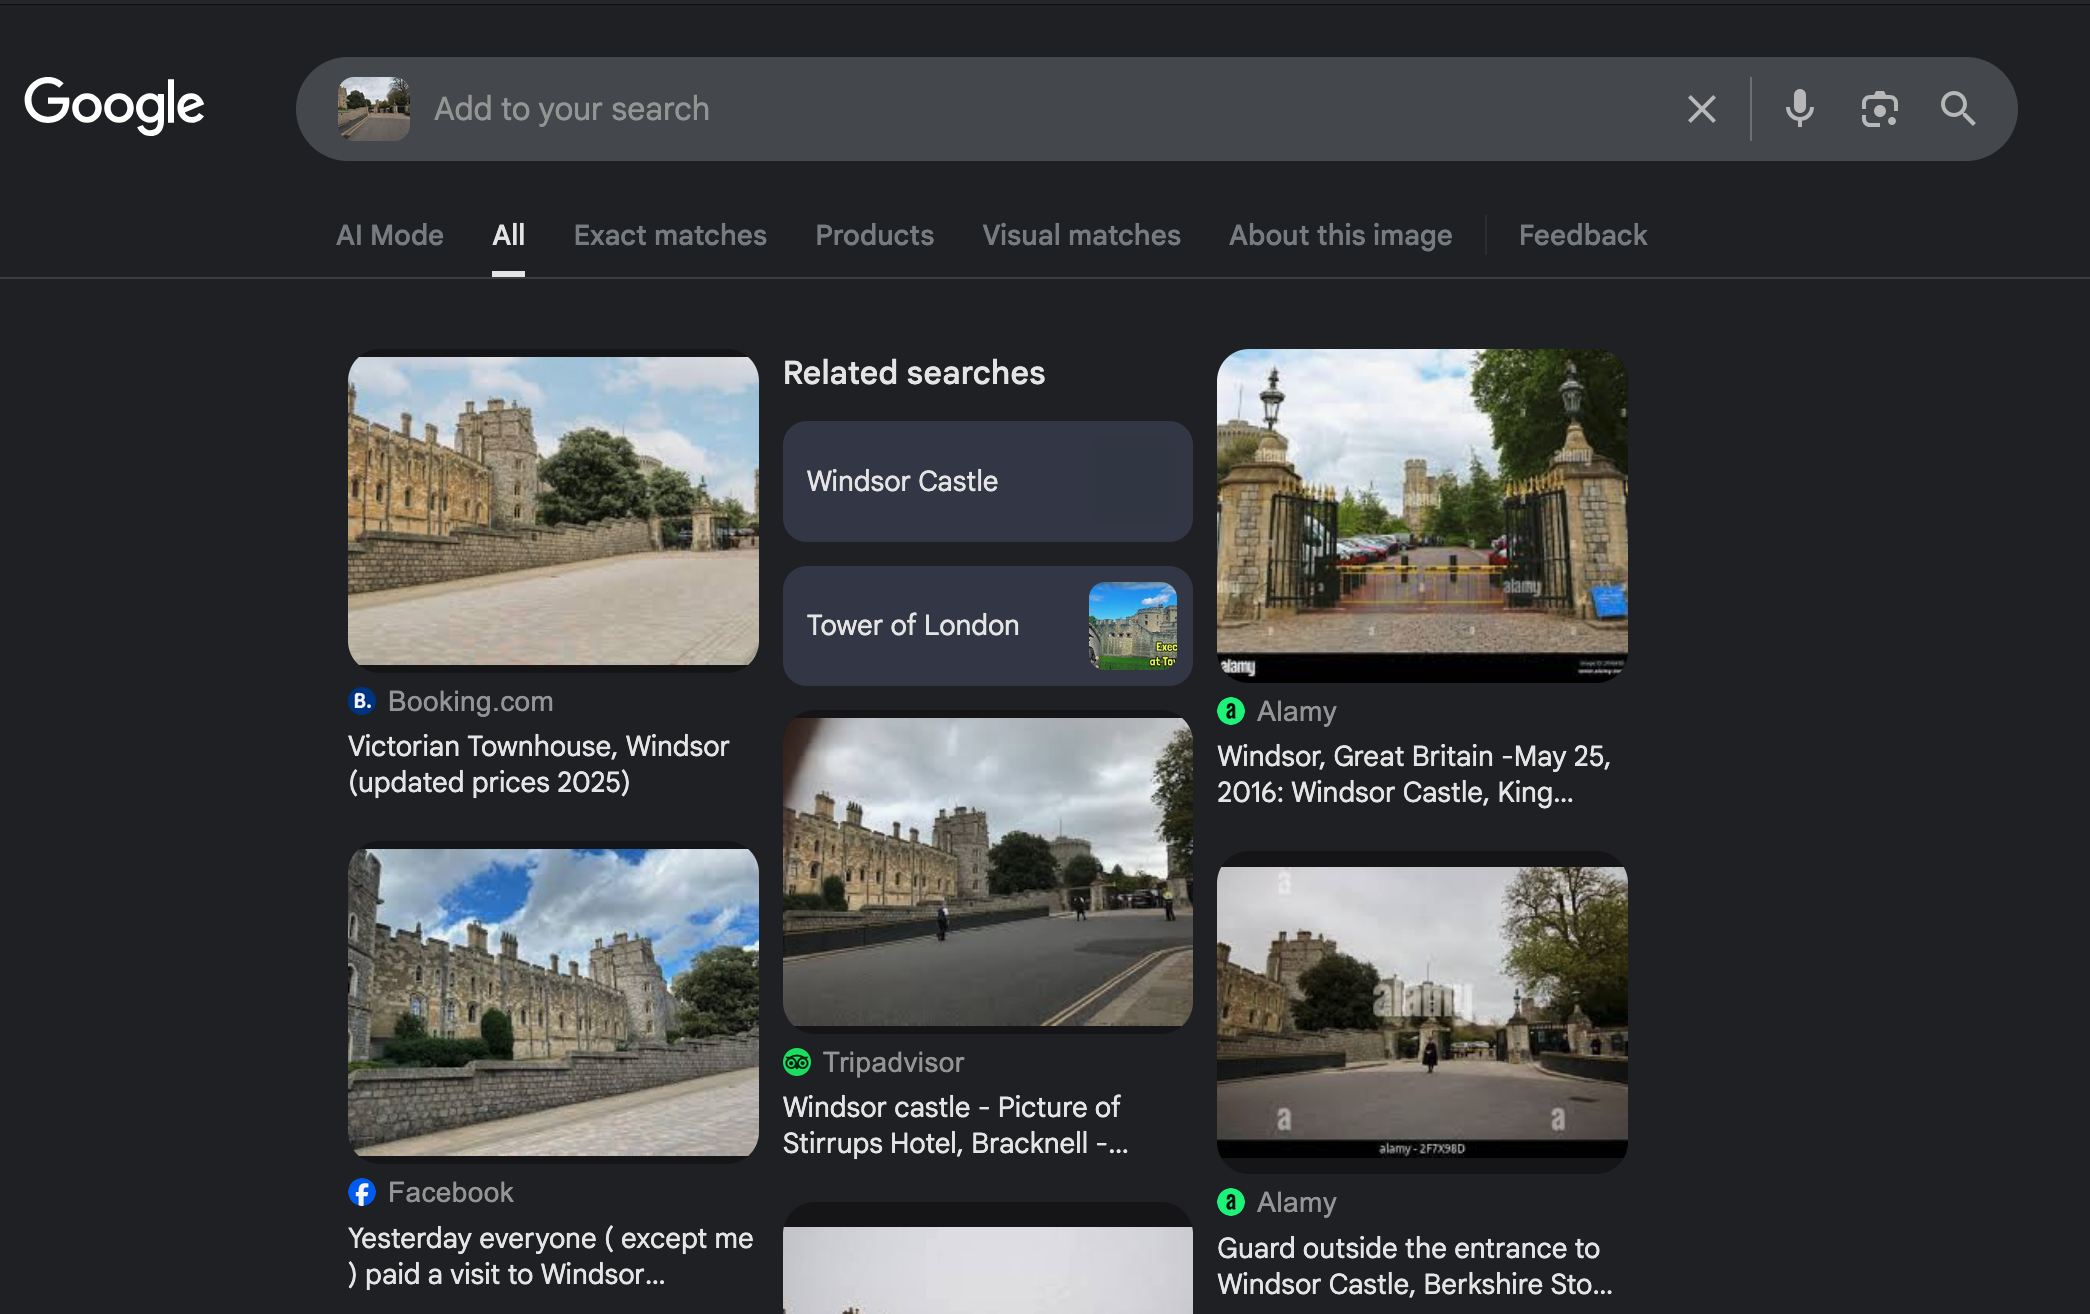Click the Booking.com favicon icon

[x=362, y=701]
